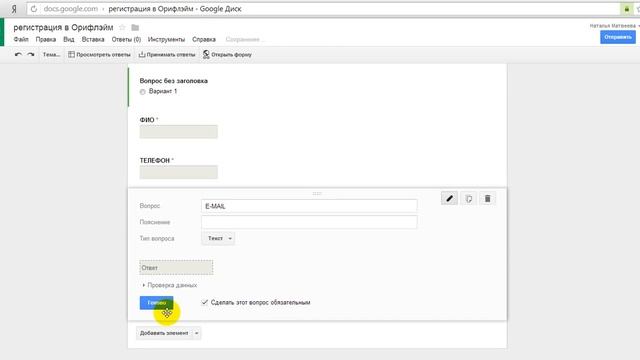Click Принимать ответы in toolbar
The width and height of the screenshot is (640, 360).
click(167, 54)
